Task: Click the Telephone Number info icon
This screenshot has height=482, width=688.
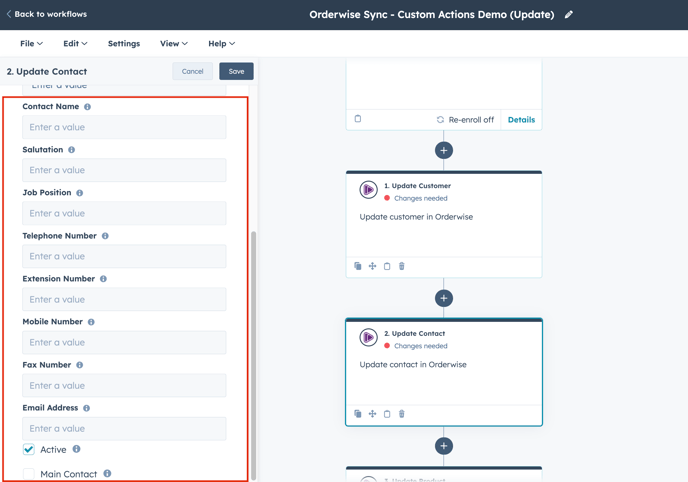Action: 105,236
